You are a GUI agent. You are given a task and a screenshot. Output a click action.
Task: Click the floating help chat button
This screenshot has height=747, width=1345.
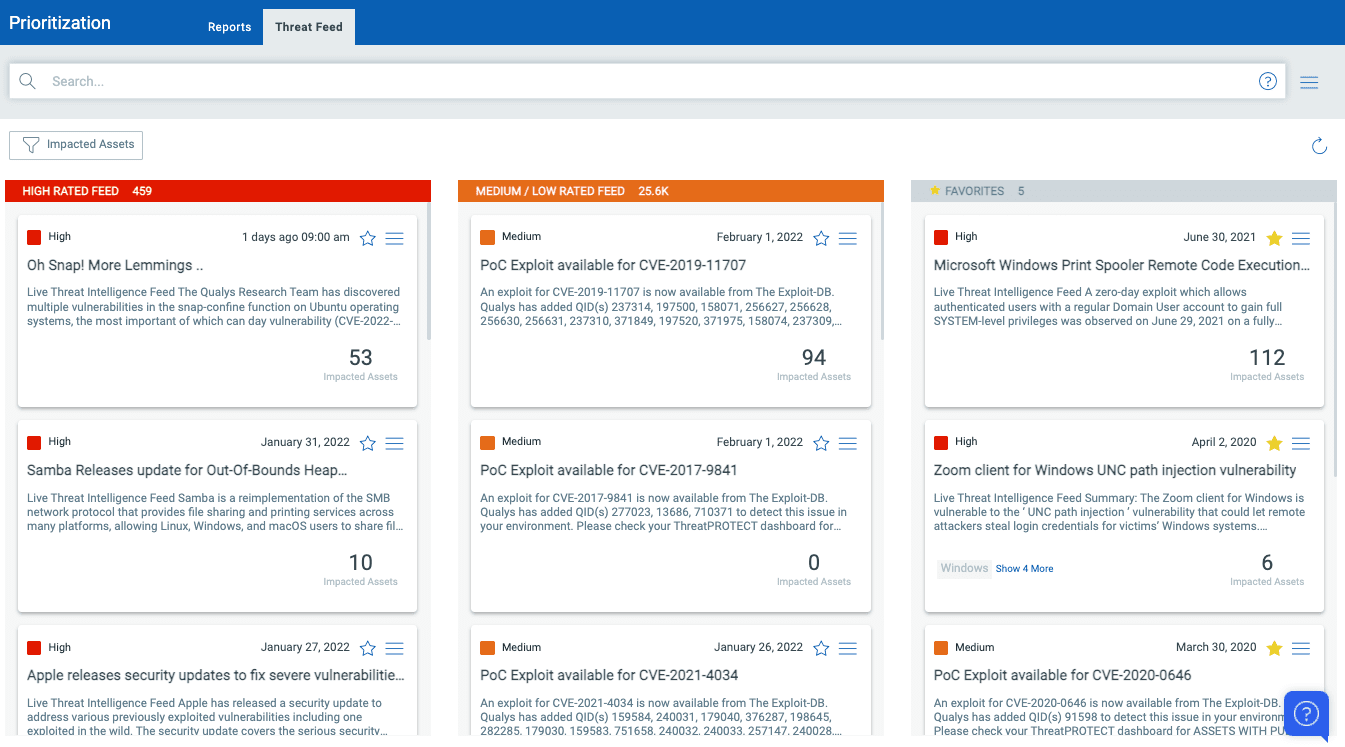[x=1306, y=714]
